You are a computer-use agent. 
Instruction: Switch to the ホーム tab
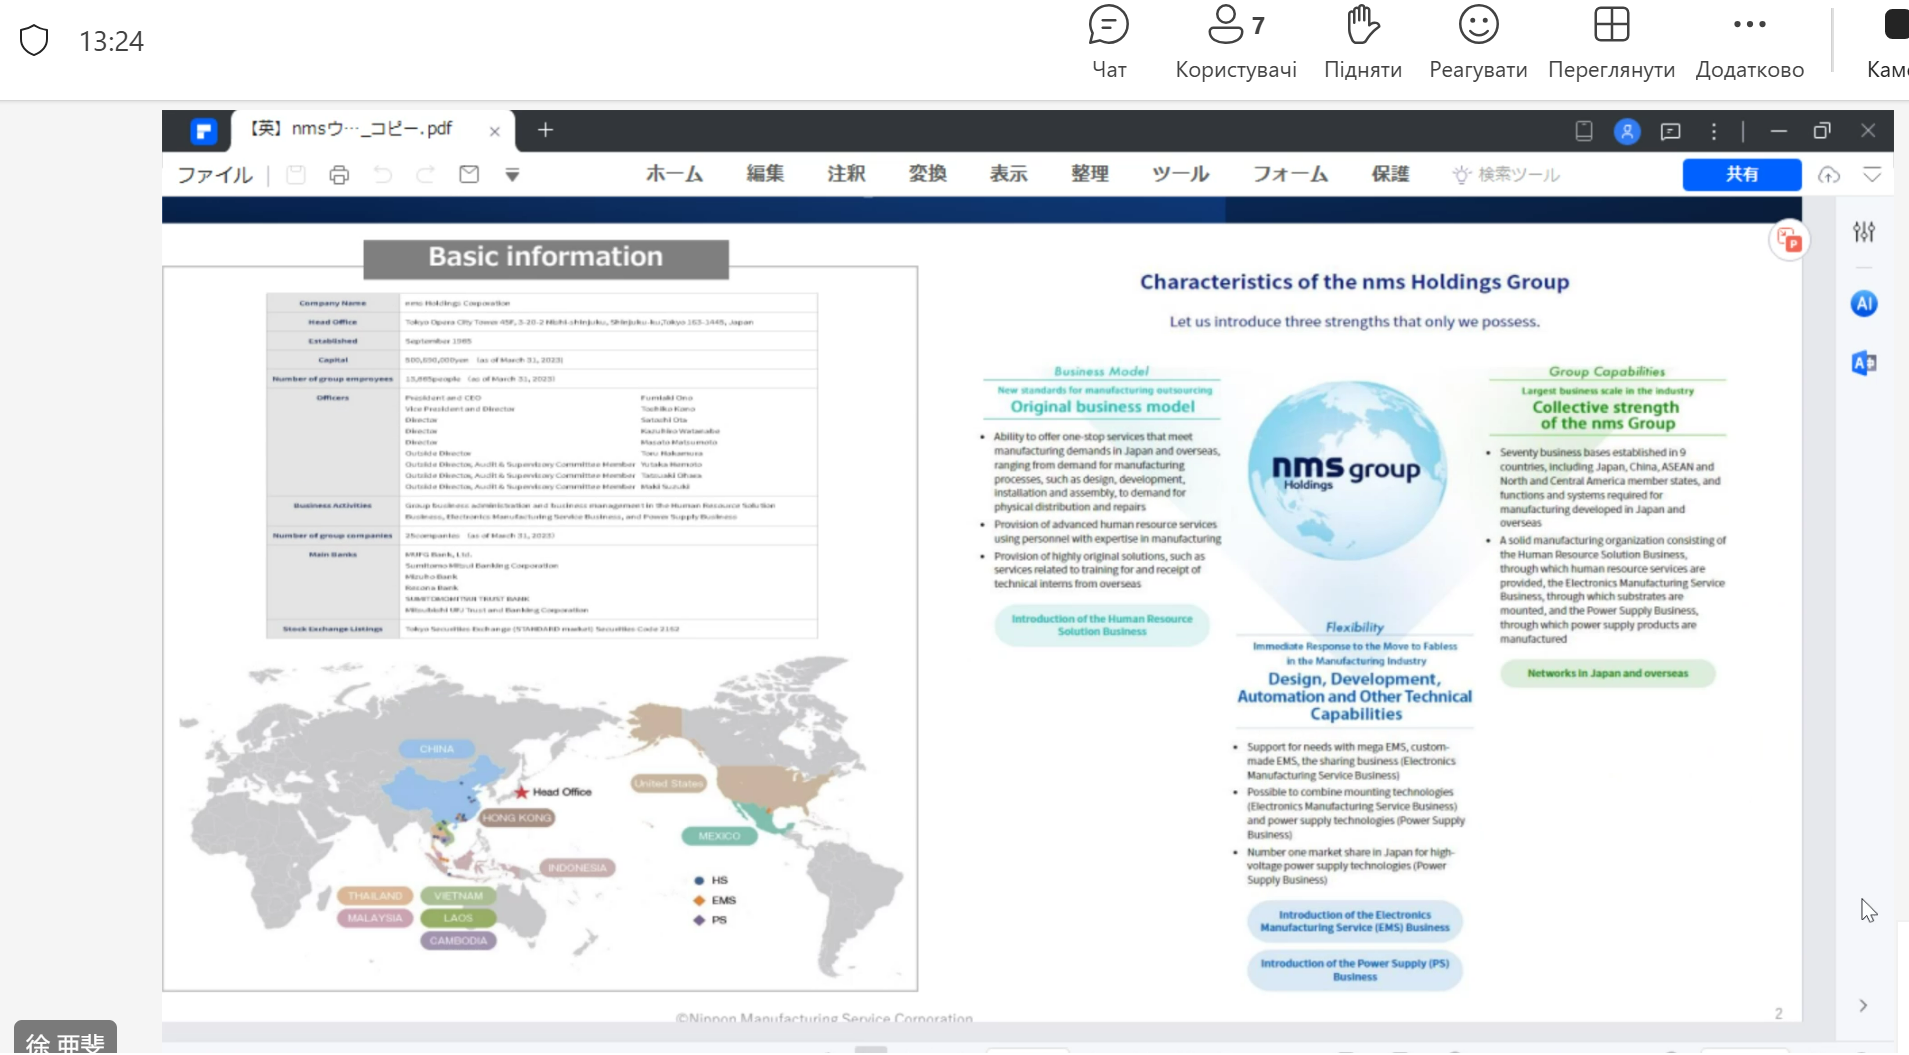(x=674, y=174)
